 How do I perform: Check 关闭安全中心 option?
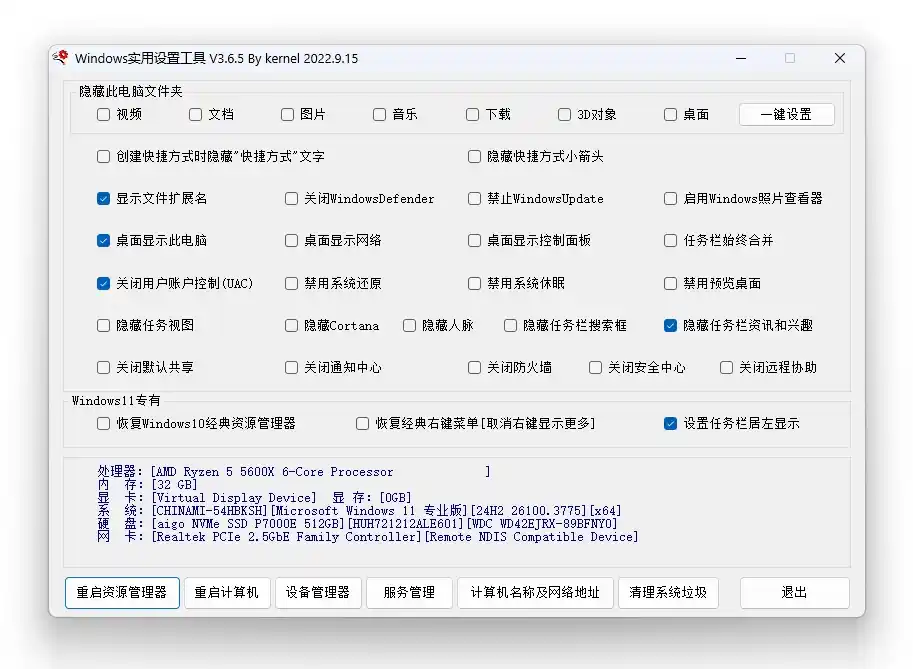[595, 367]
